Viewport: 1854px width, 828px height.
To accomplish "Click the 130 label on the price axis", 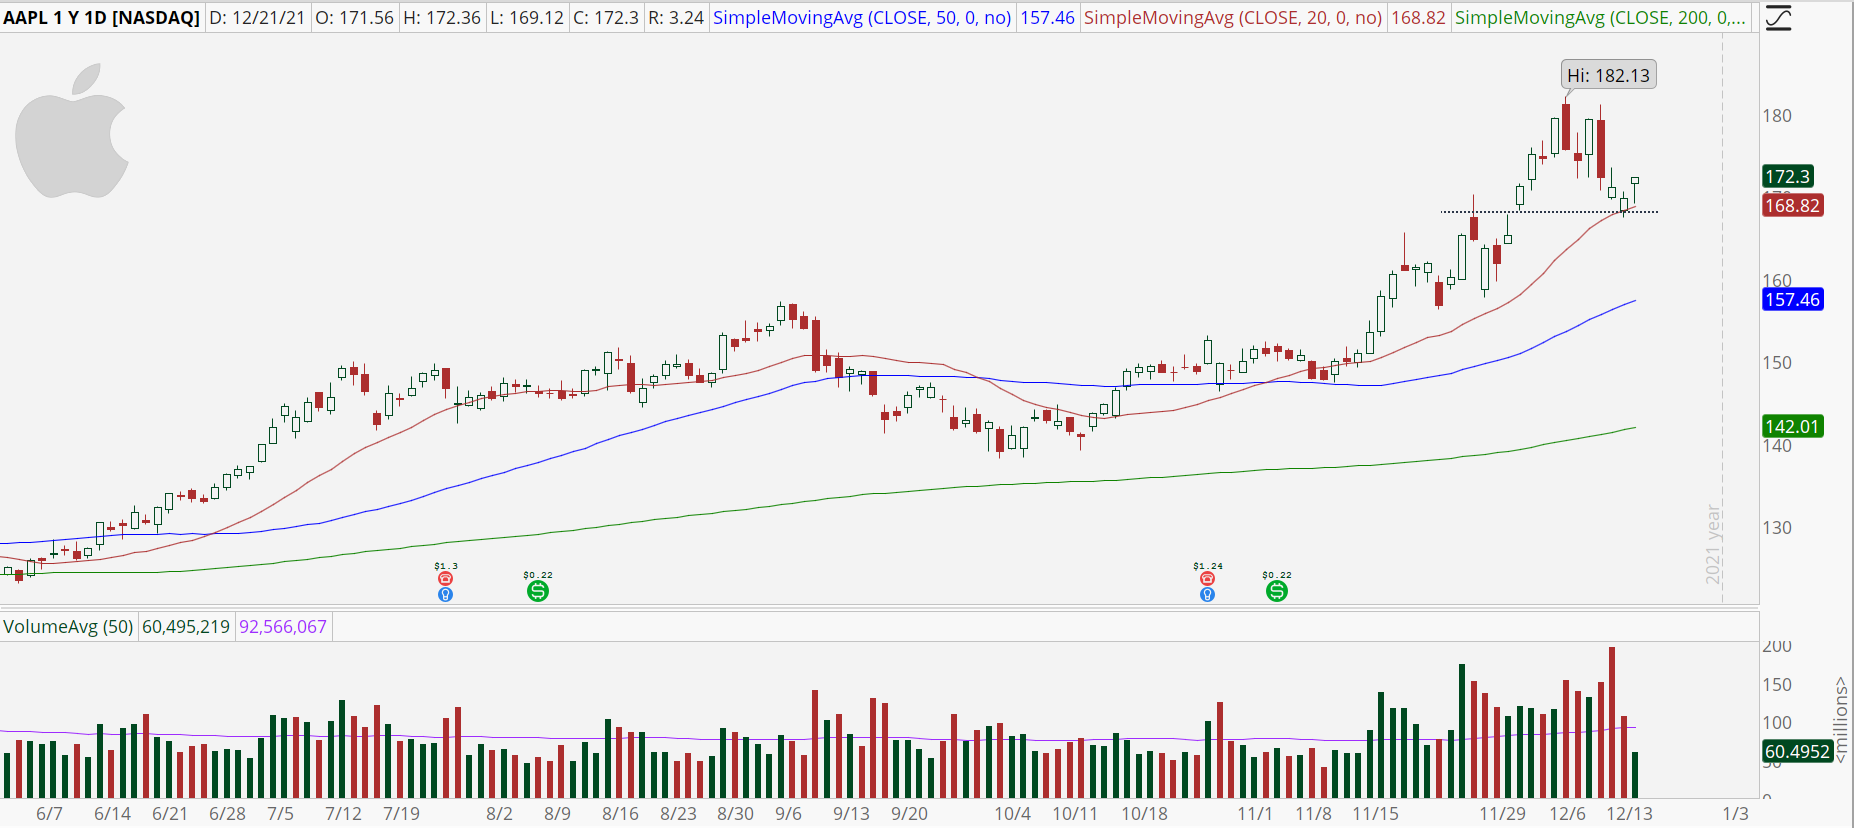I will (1777, 528).
